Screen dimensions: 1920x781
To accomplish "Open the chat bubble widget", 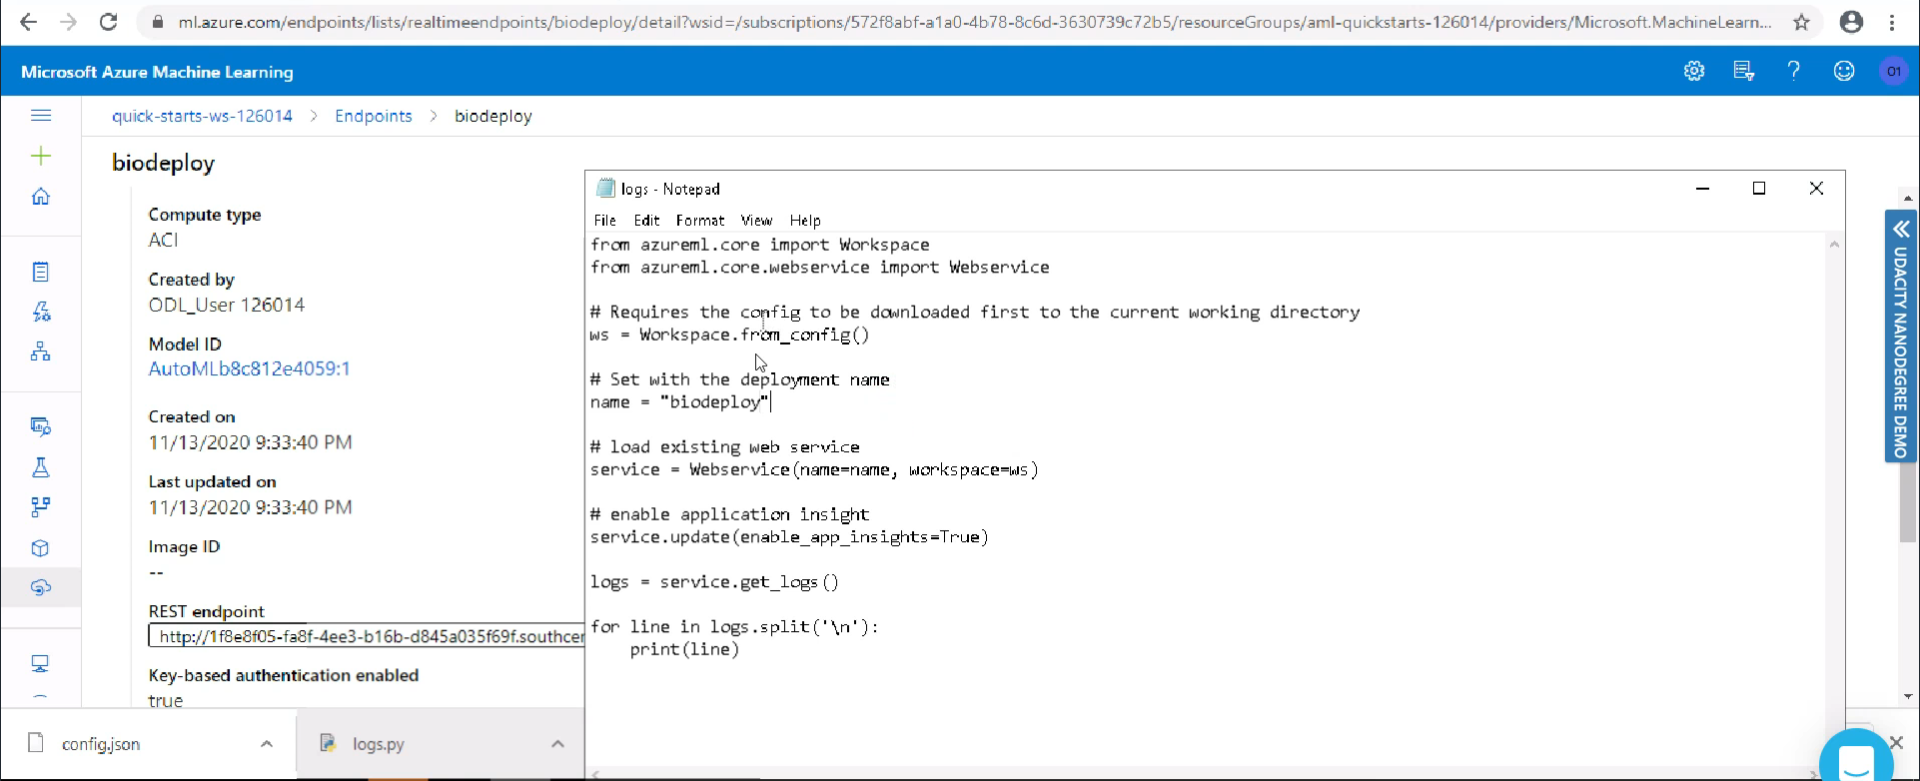I will click(1856, 758).
